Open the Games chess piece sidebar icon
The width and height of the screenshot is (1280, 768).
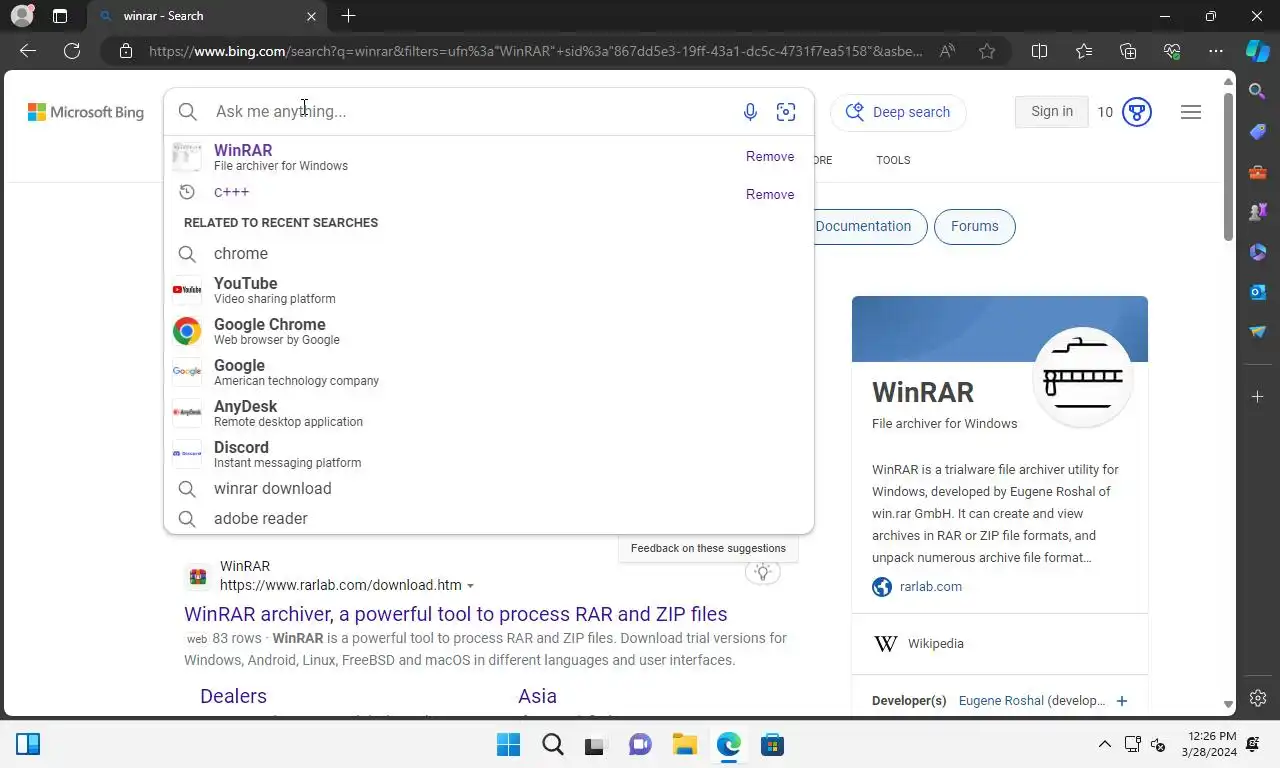pyautogui.click(x=1258, y=212)
